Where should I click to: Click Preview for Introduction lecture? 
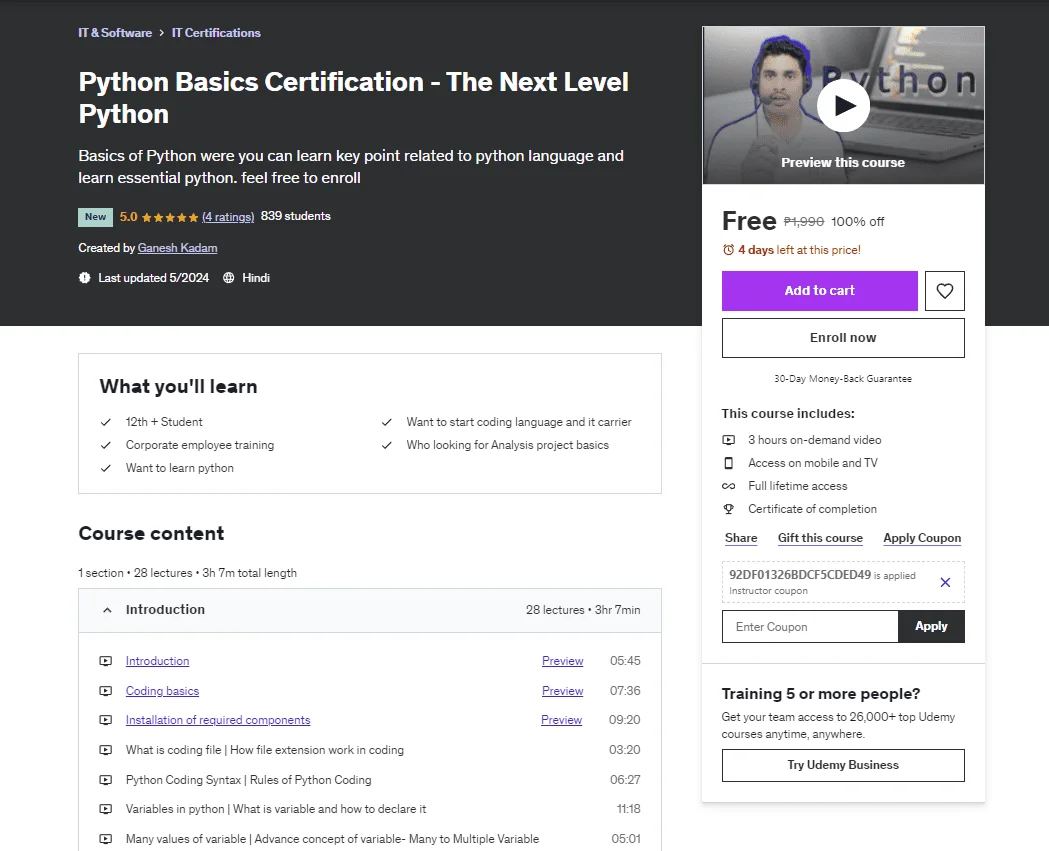(563, 661)
